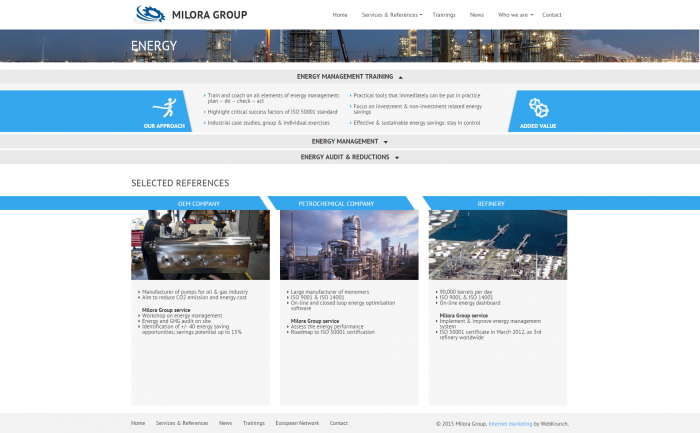Expand the Who we are dropdown

click(x=515, y=15)
